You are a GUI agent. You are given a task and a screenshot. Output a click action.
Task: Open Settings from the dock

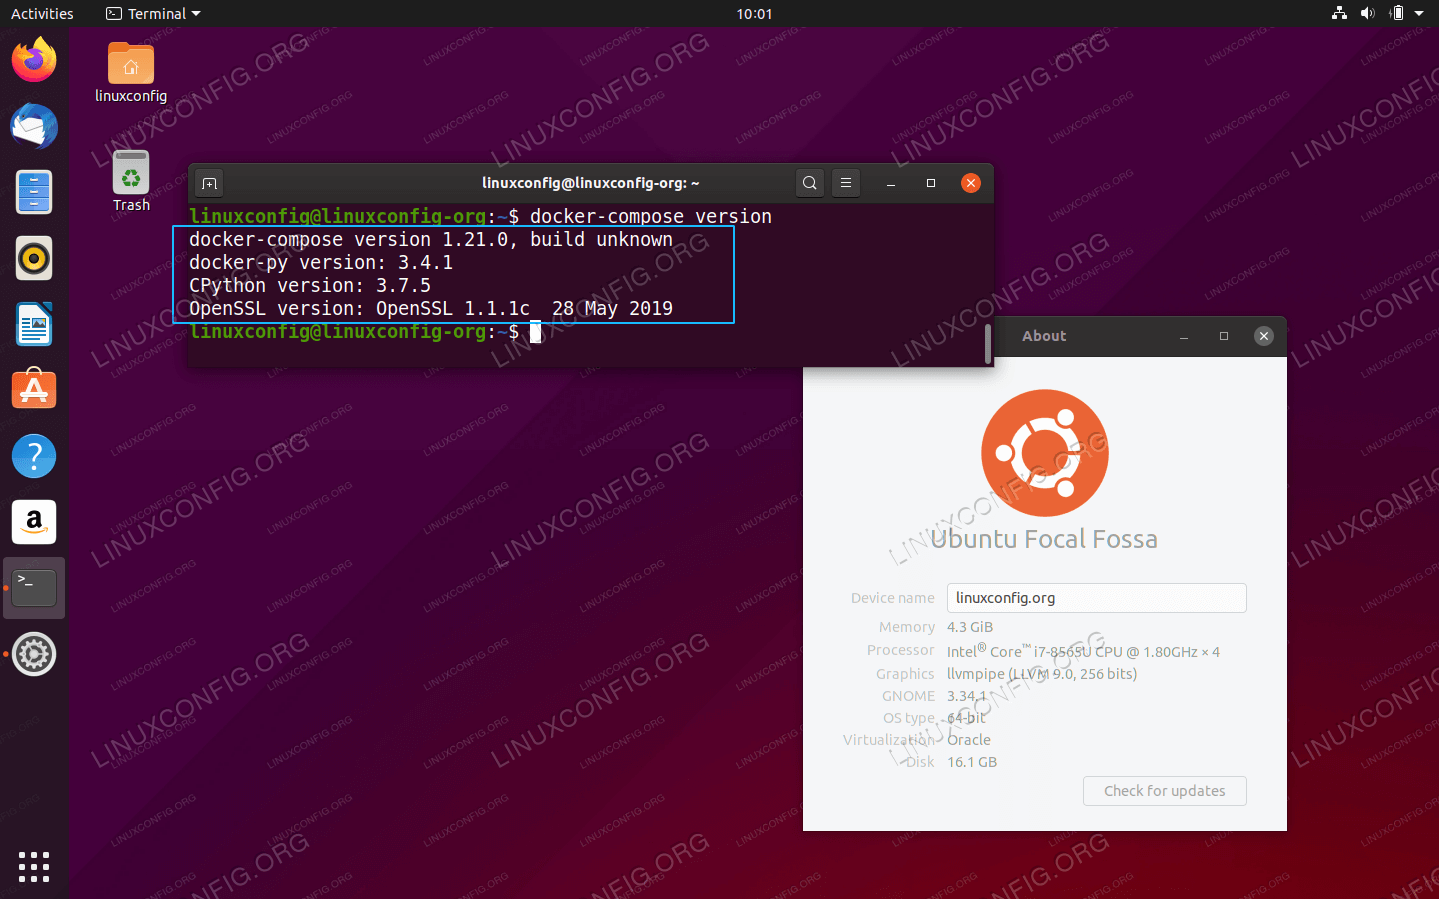point(33,654)
